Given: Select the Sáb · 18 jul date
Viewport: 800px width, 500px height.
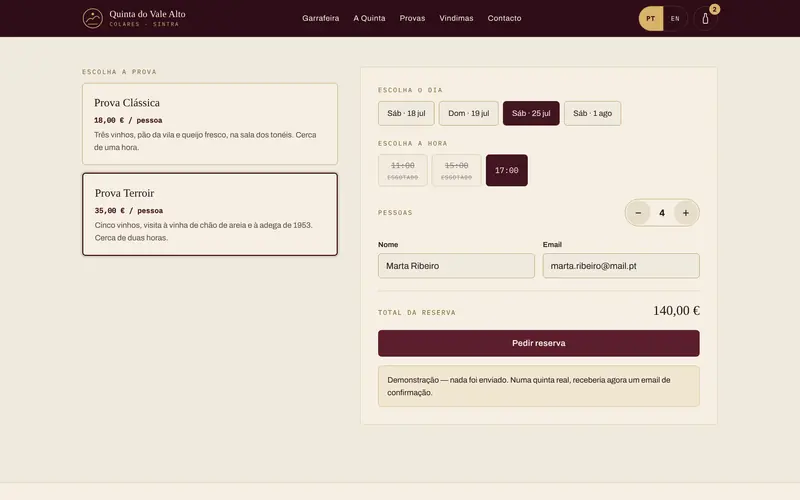Looking at the screenshot, I should click(406, 113).
